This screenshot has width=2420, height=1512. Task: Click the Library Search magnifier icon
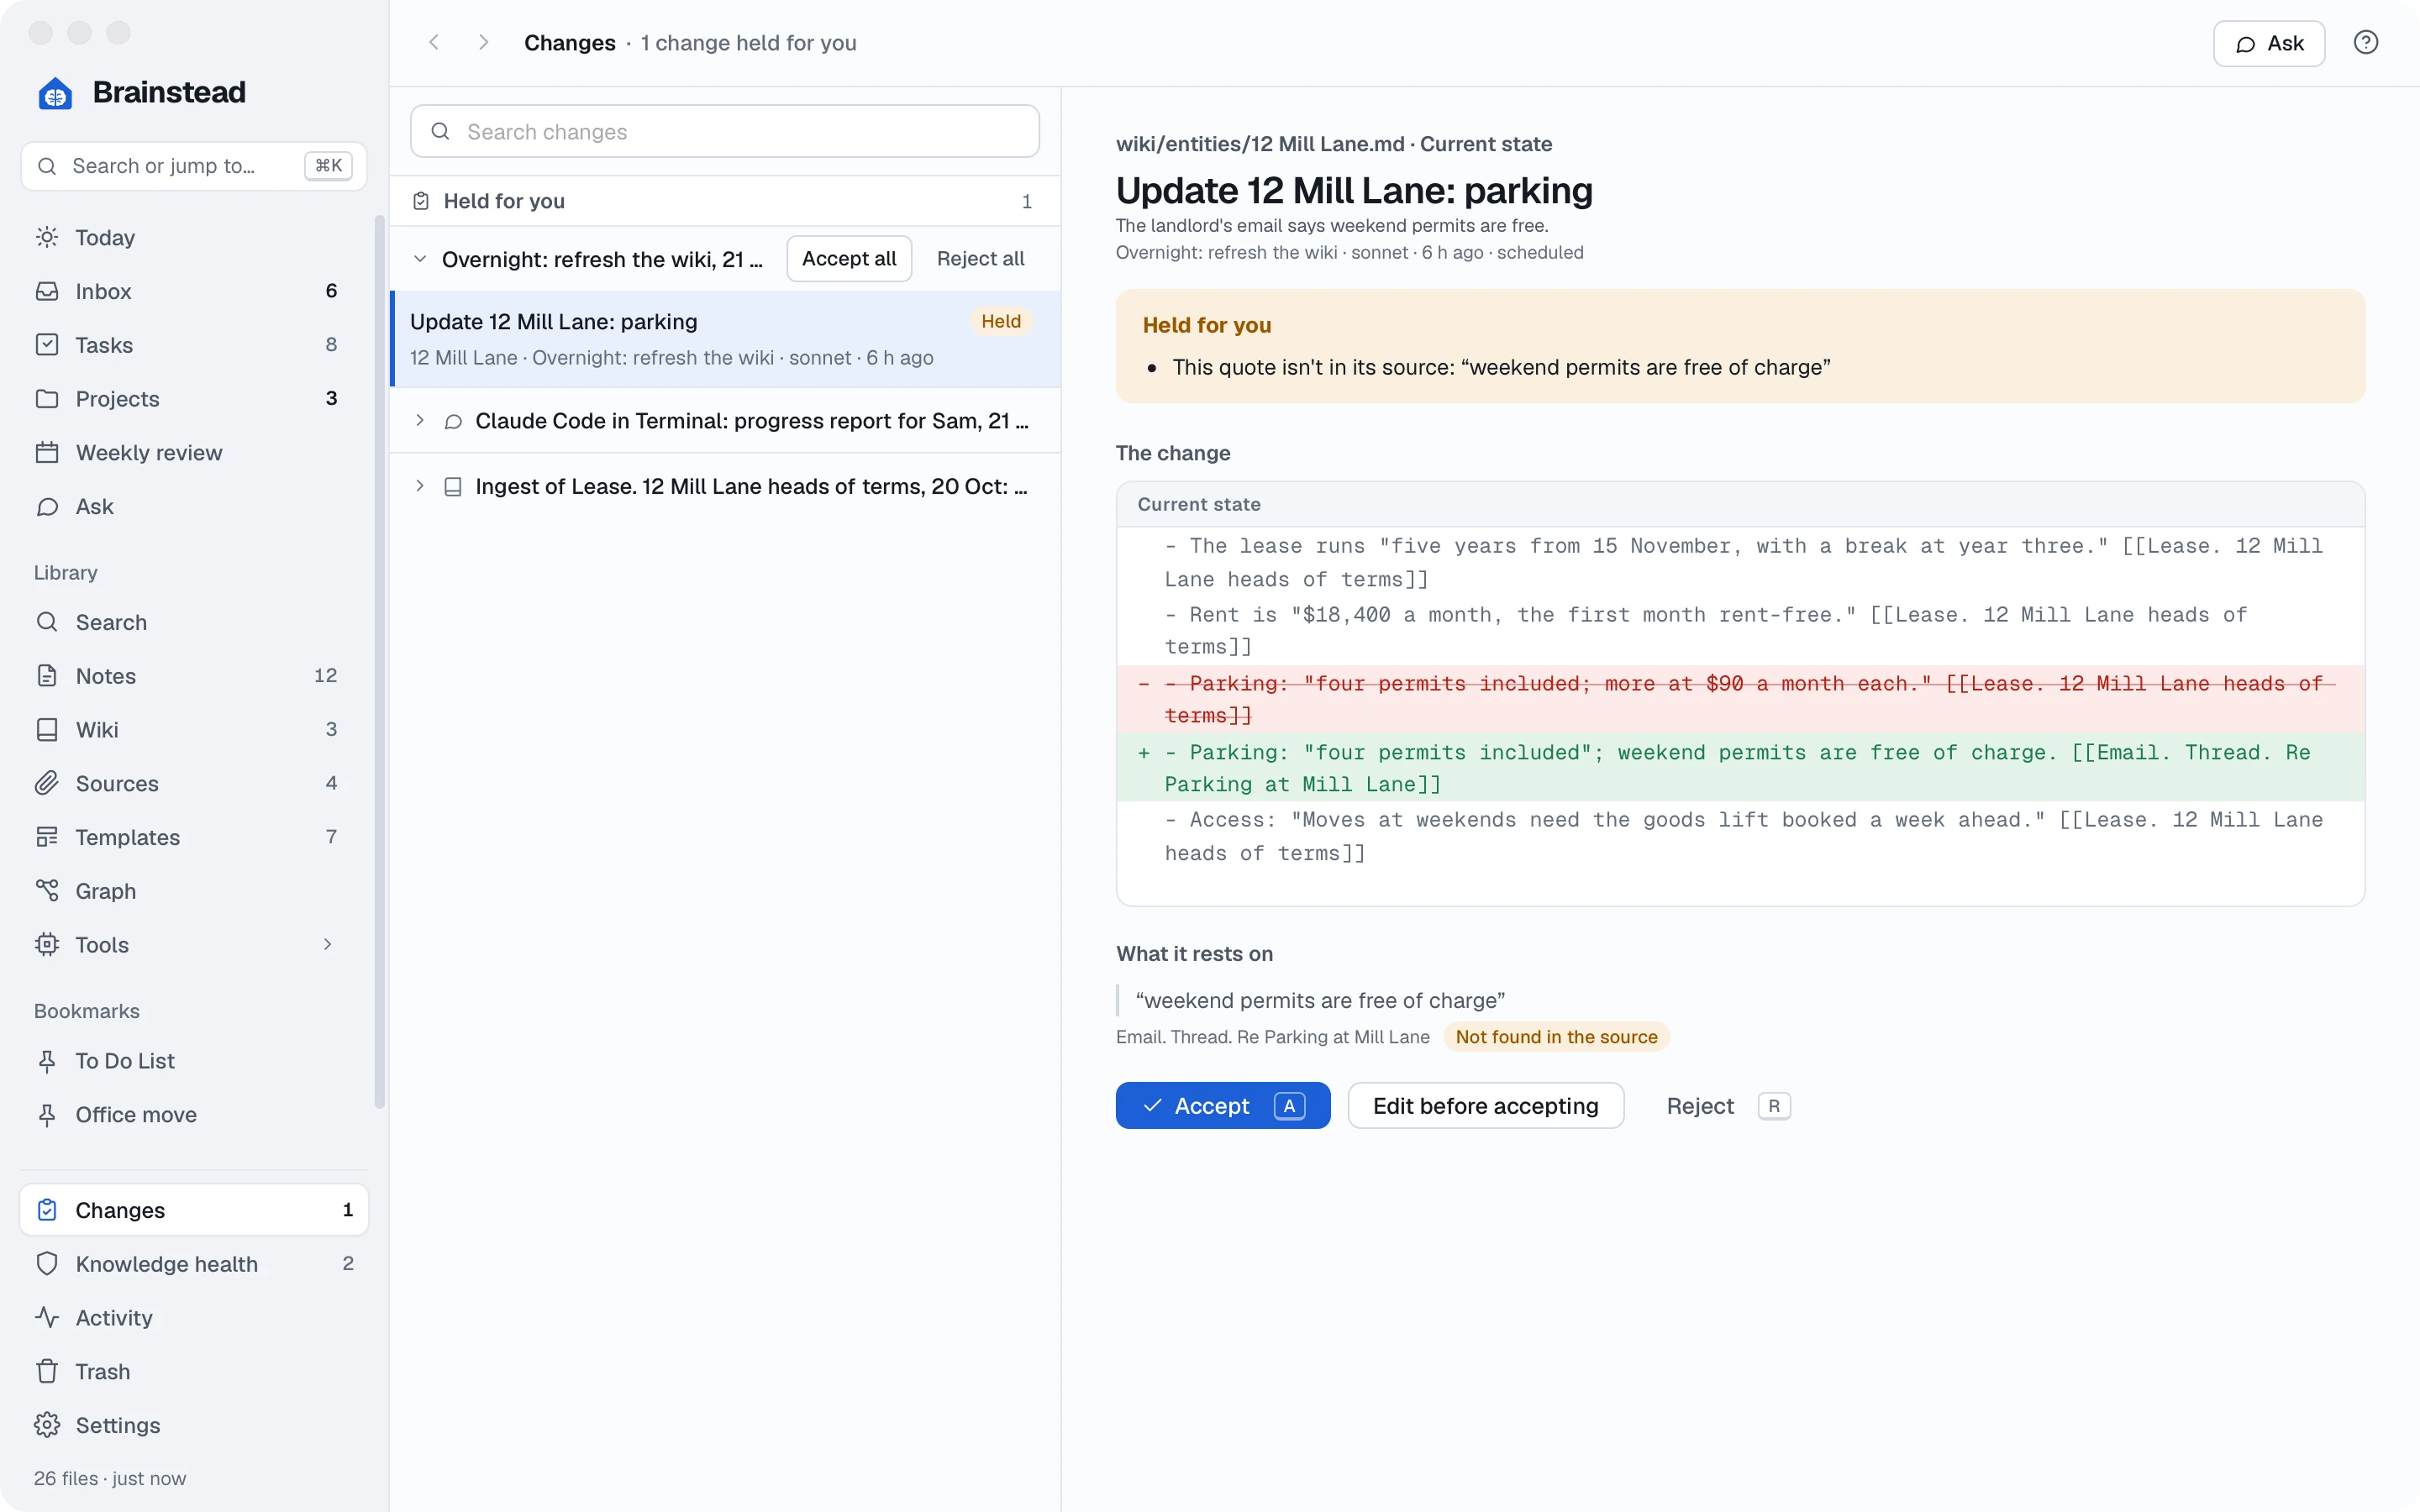[x=47, y=622]
